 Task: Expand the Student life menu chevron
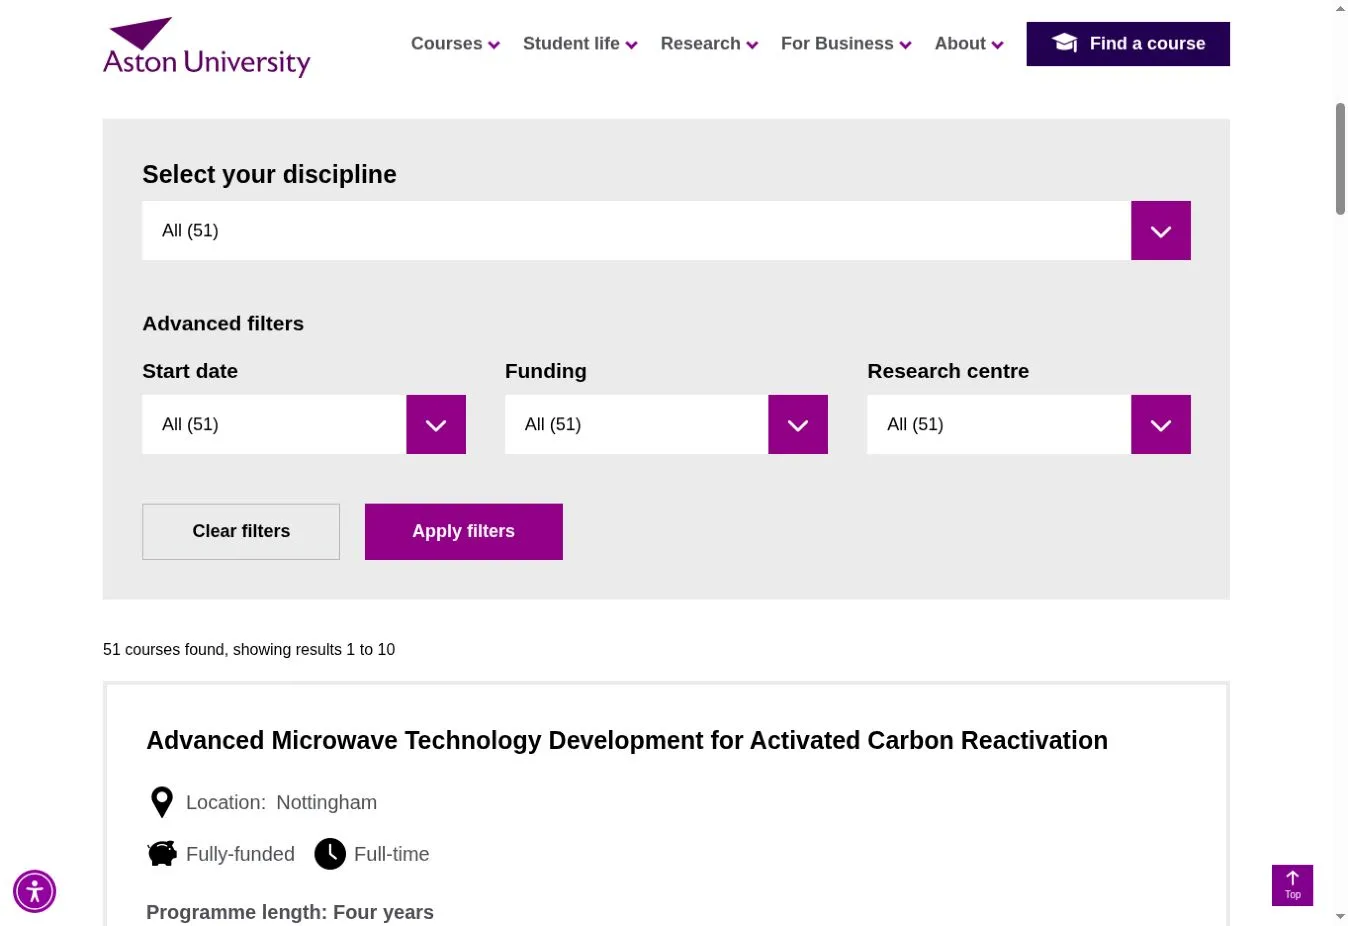point(632,45)
